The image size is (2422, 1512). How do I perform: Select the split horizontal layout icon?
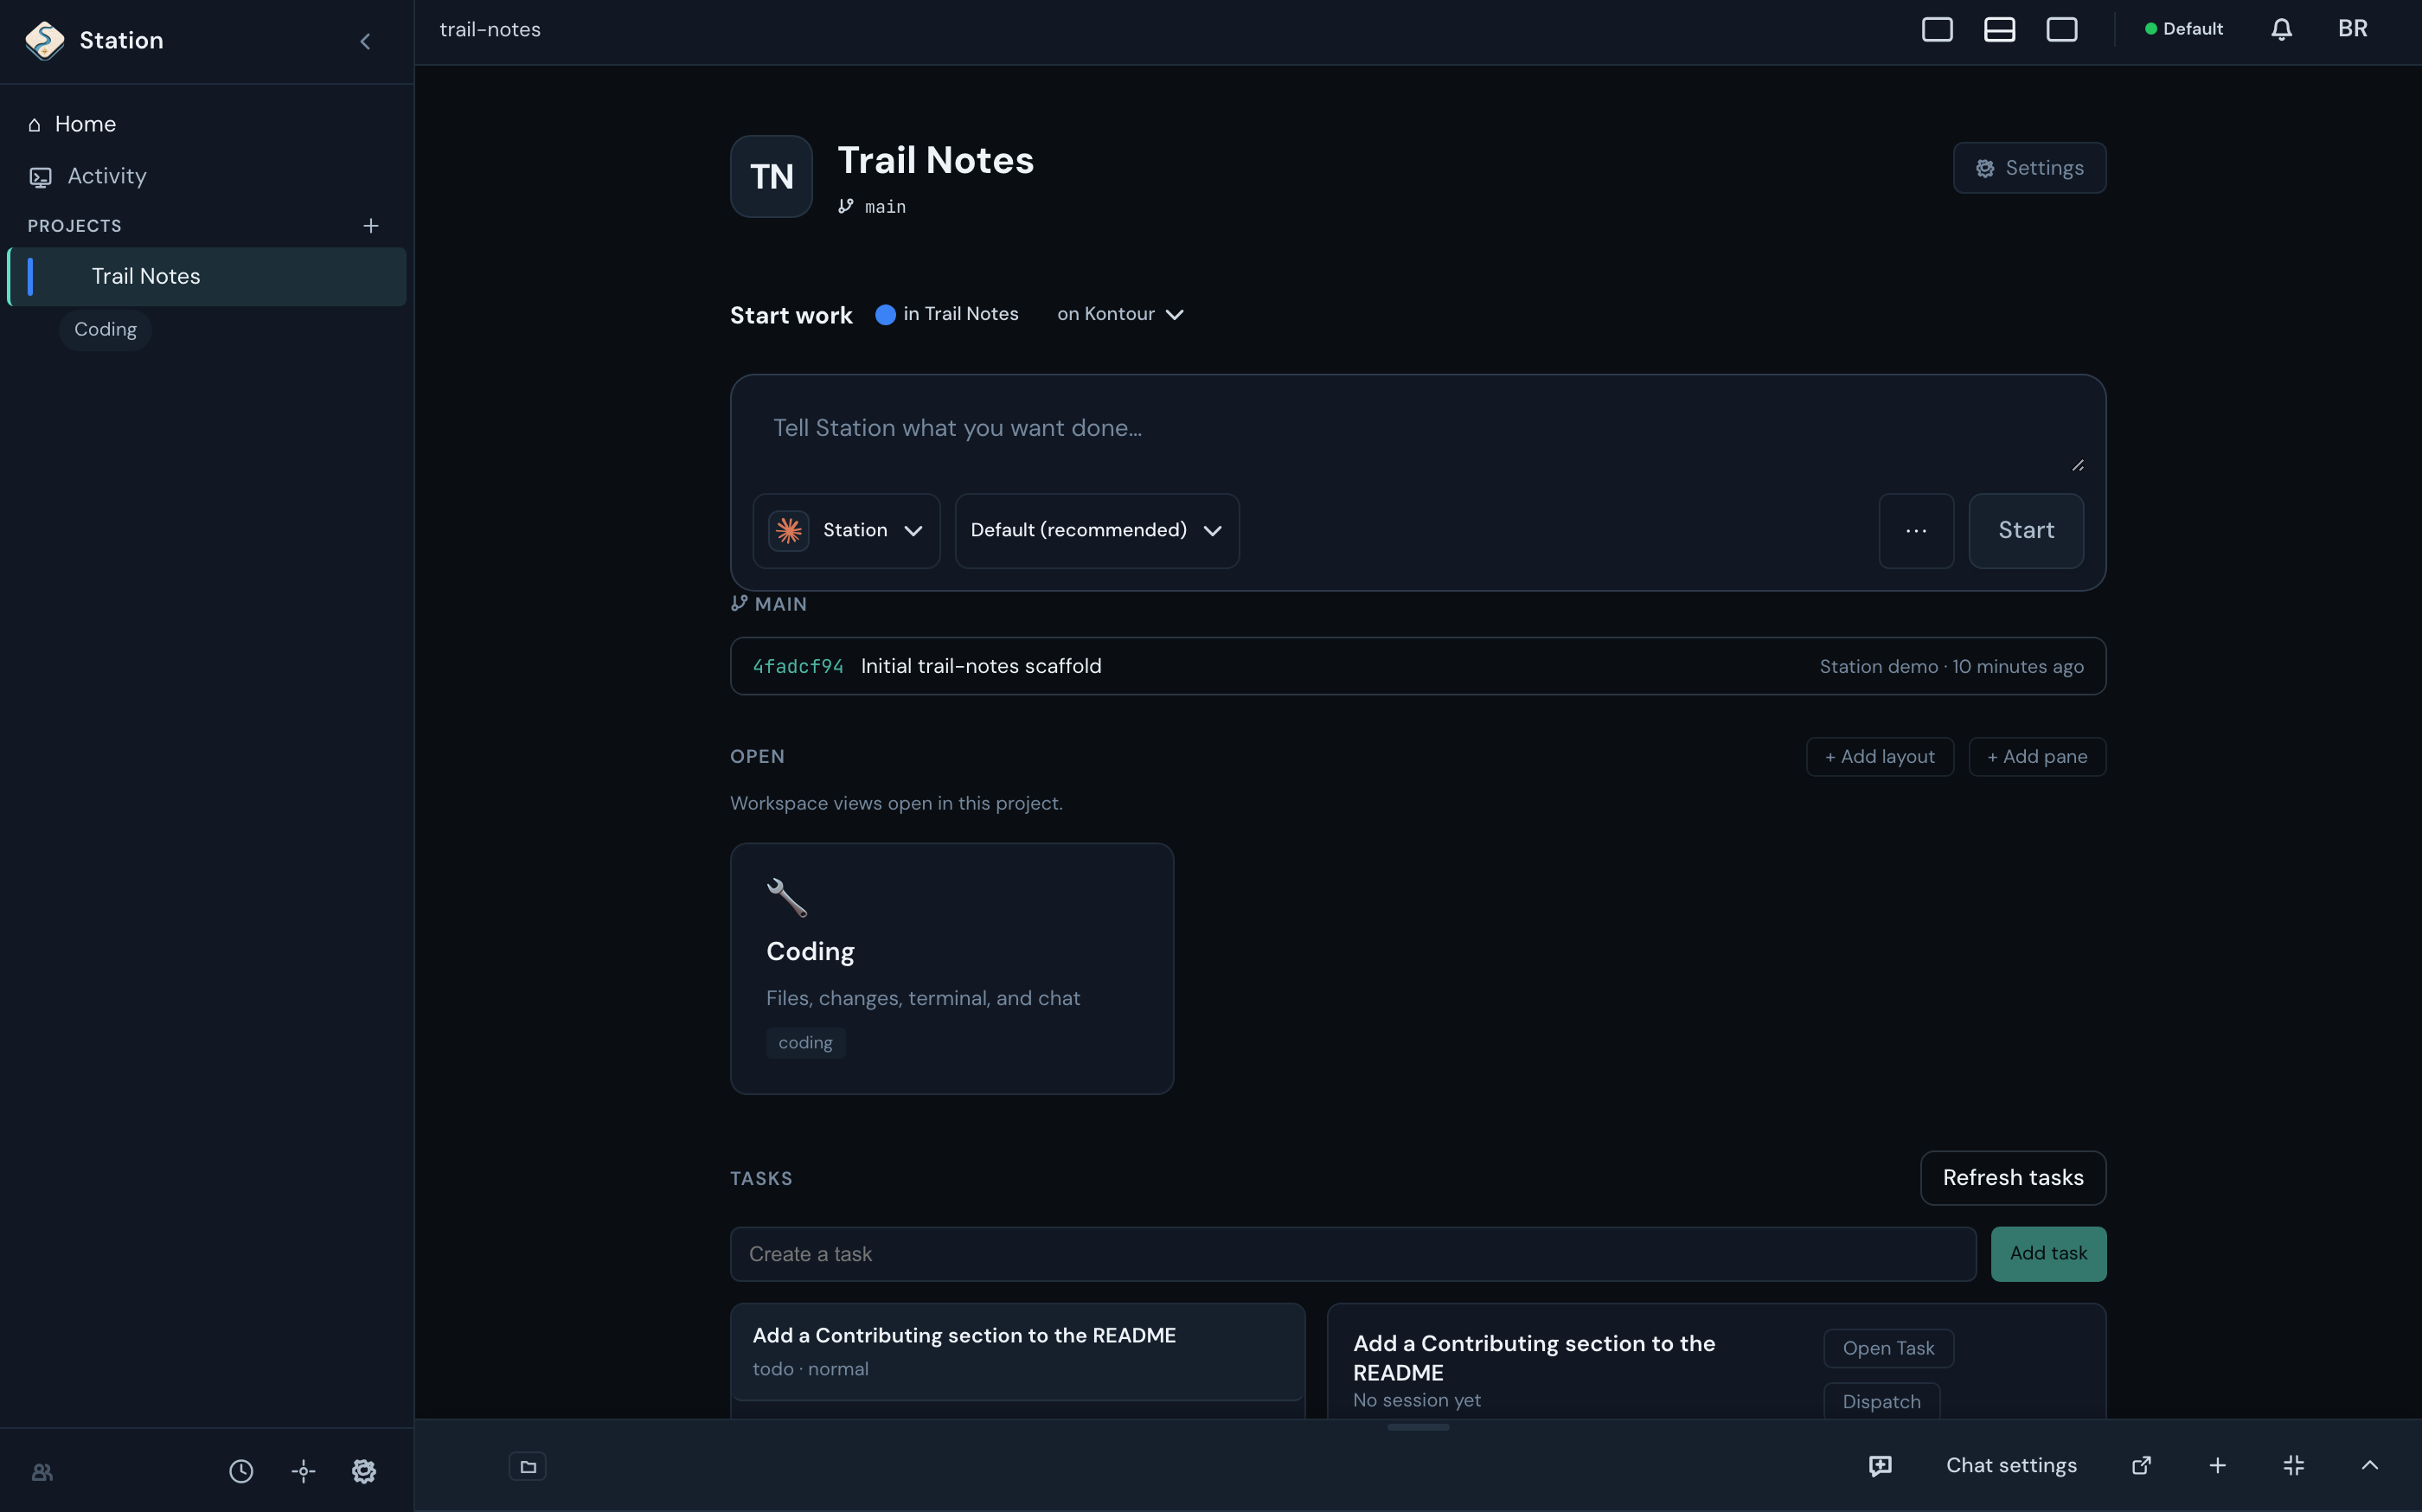[x=1999, y=29]
